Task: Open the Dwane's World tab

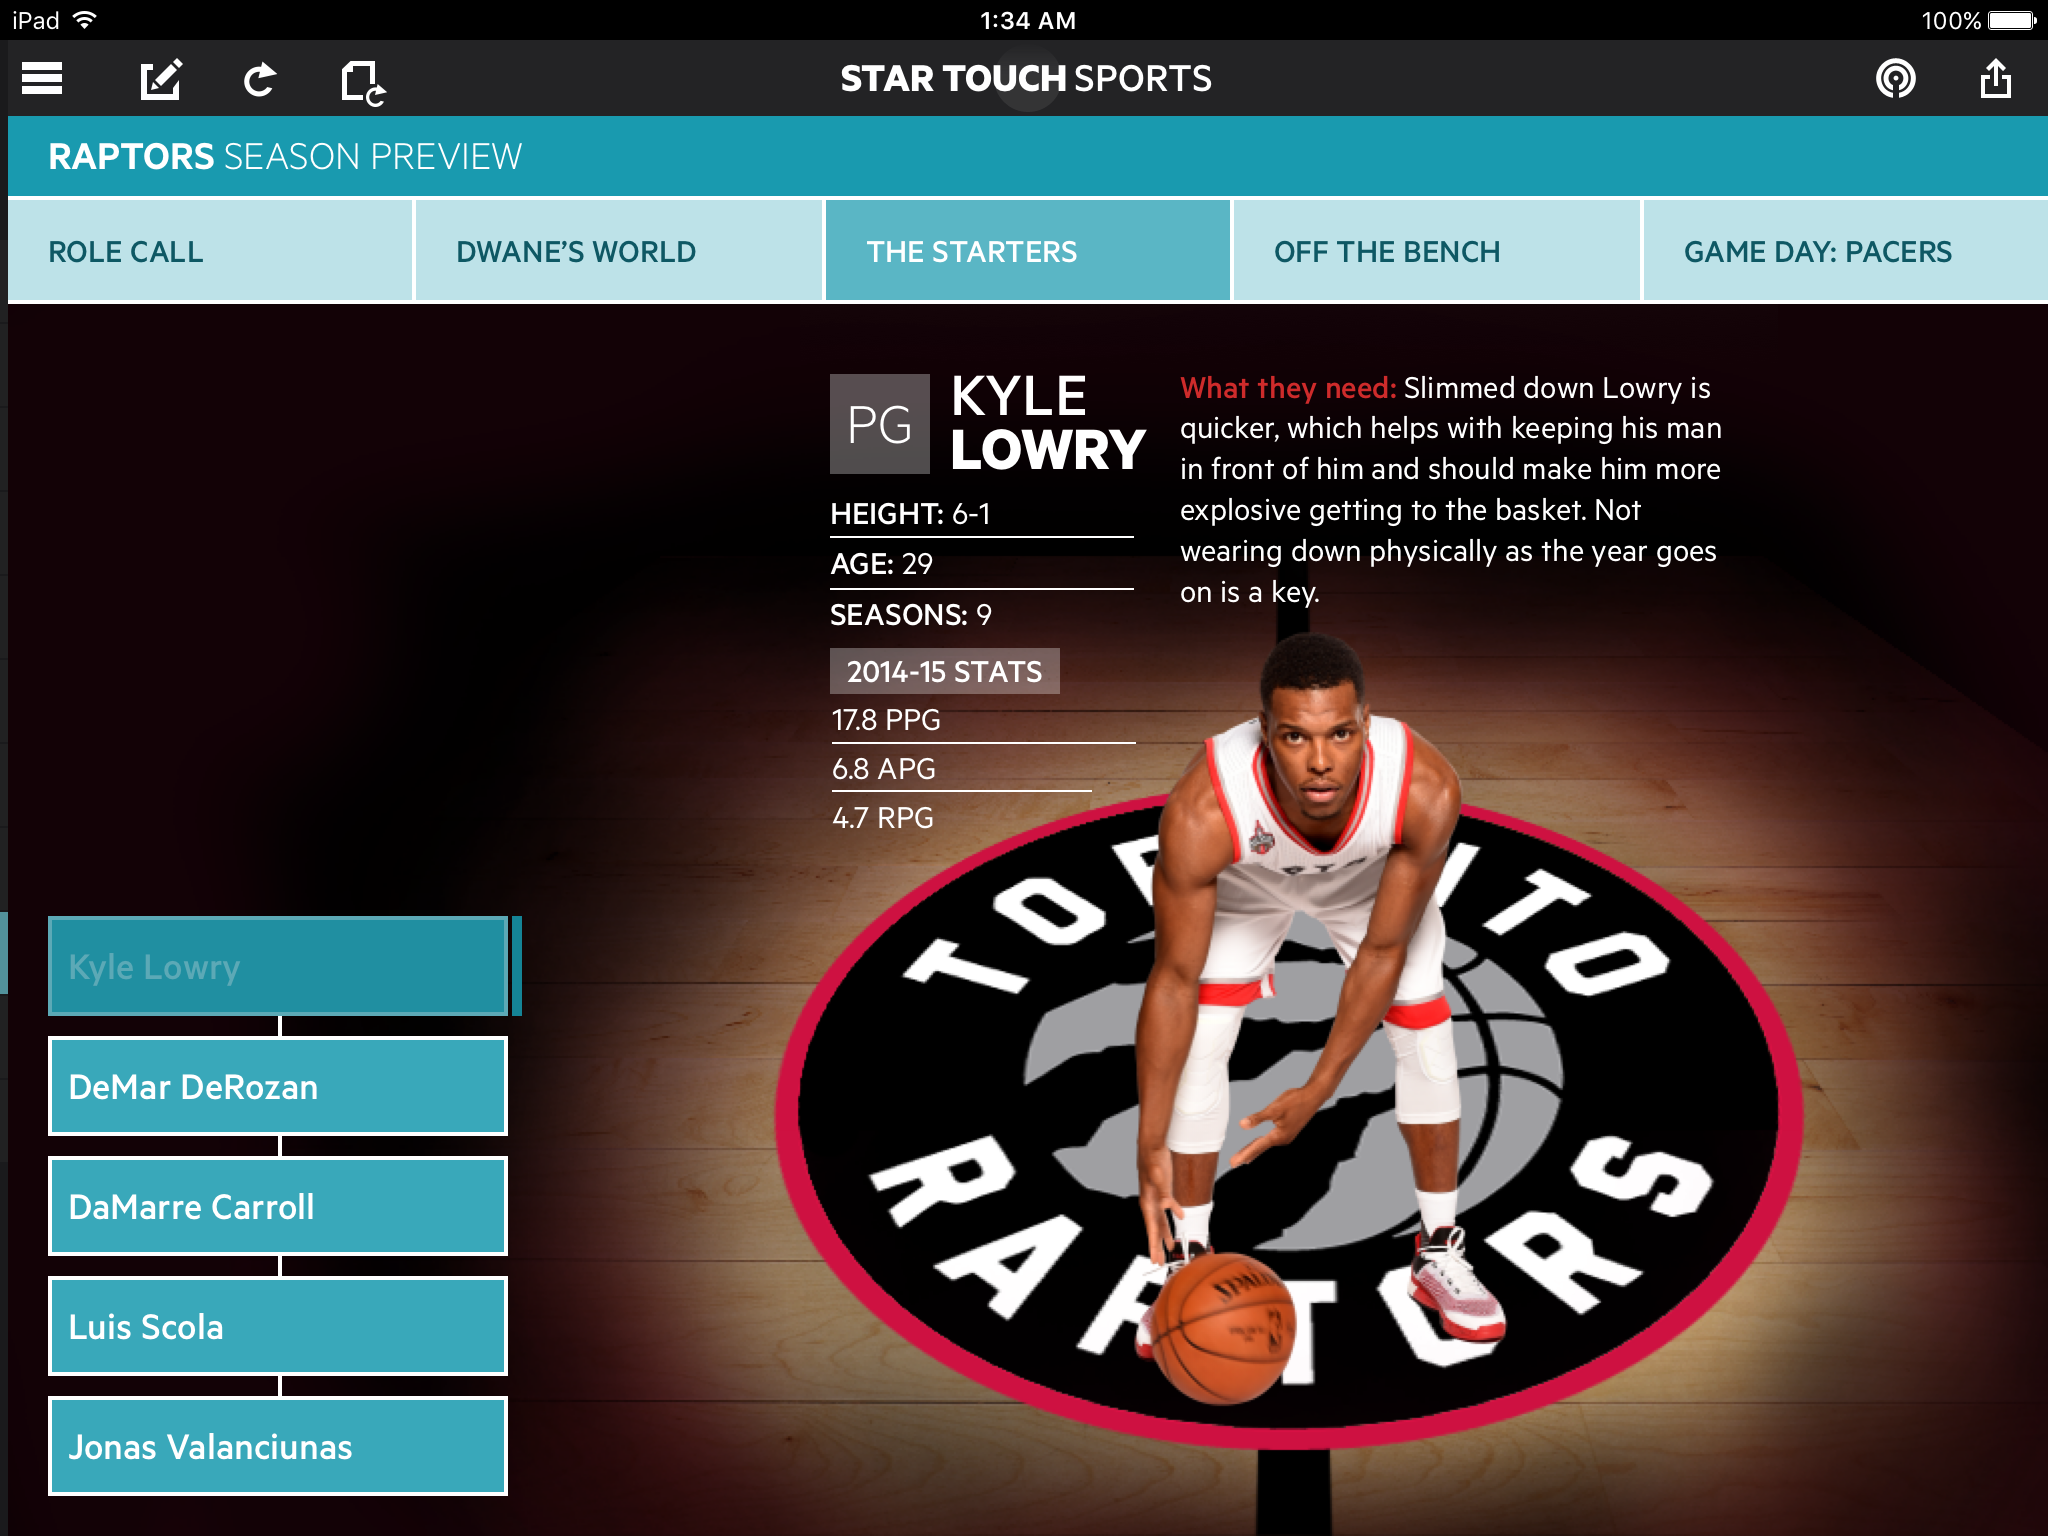Action: tap(618, 251)
